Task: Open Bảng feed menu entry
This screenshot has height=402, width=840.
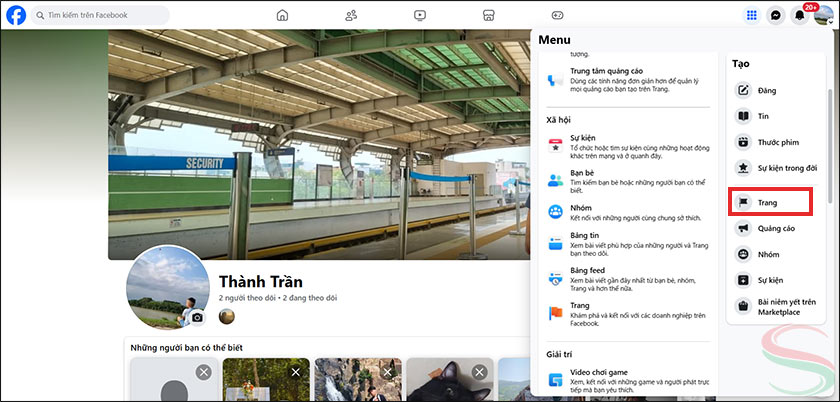Action: [x=628, y=279]
